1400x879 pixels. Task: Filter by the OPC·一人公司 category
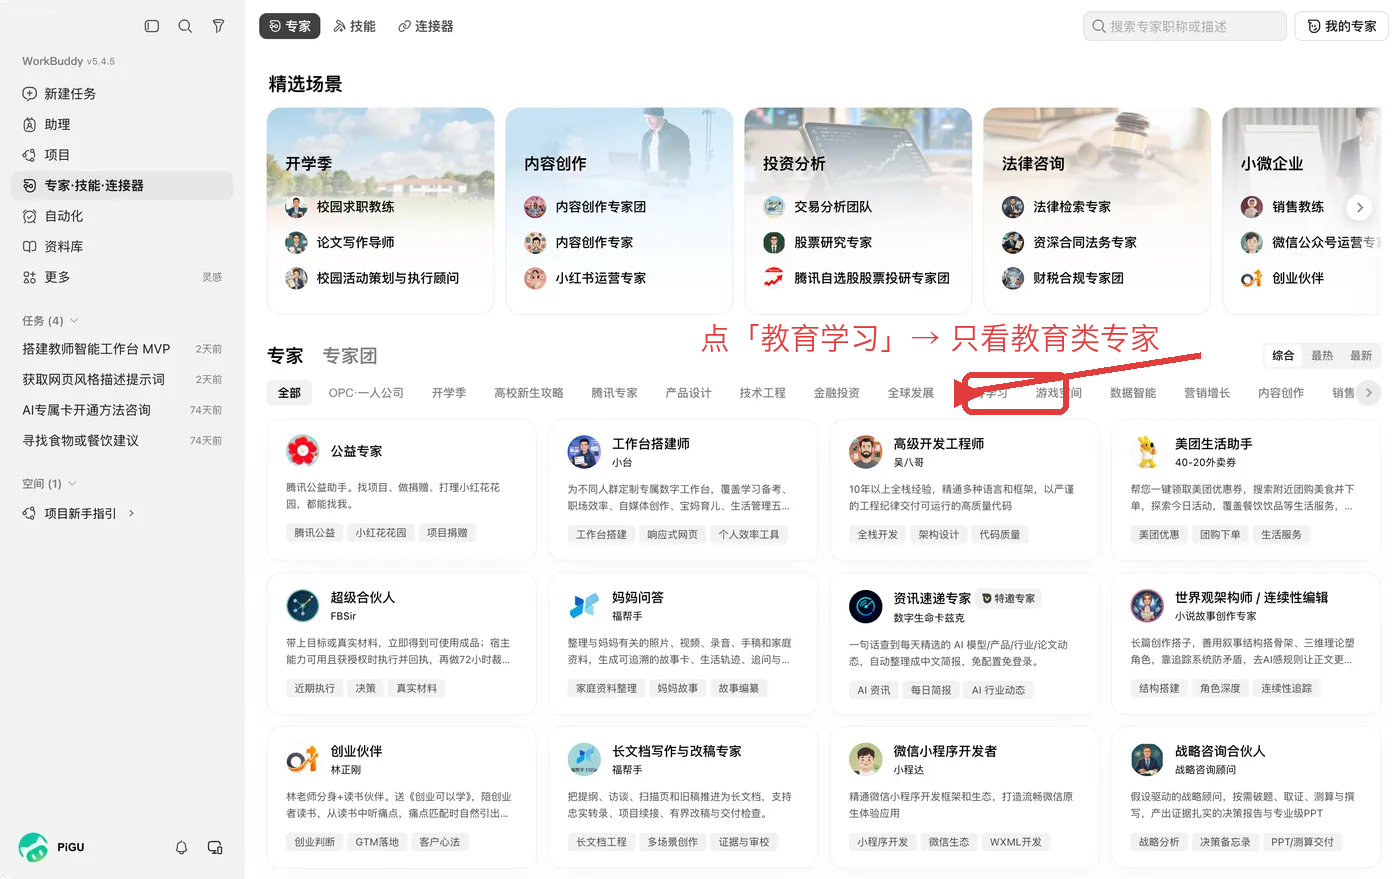[x=366, y=393]
